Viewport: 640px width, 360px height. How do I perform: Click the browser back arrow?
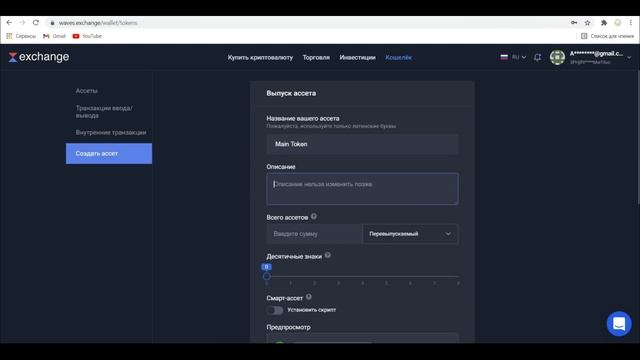(9, 23)
